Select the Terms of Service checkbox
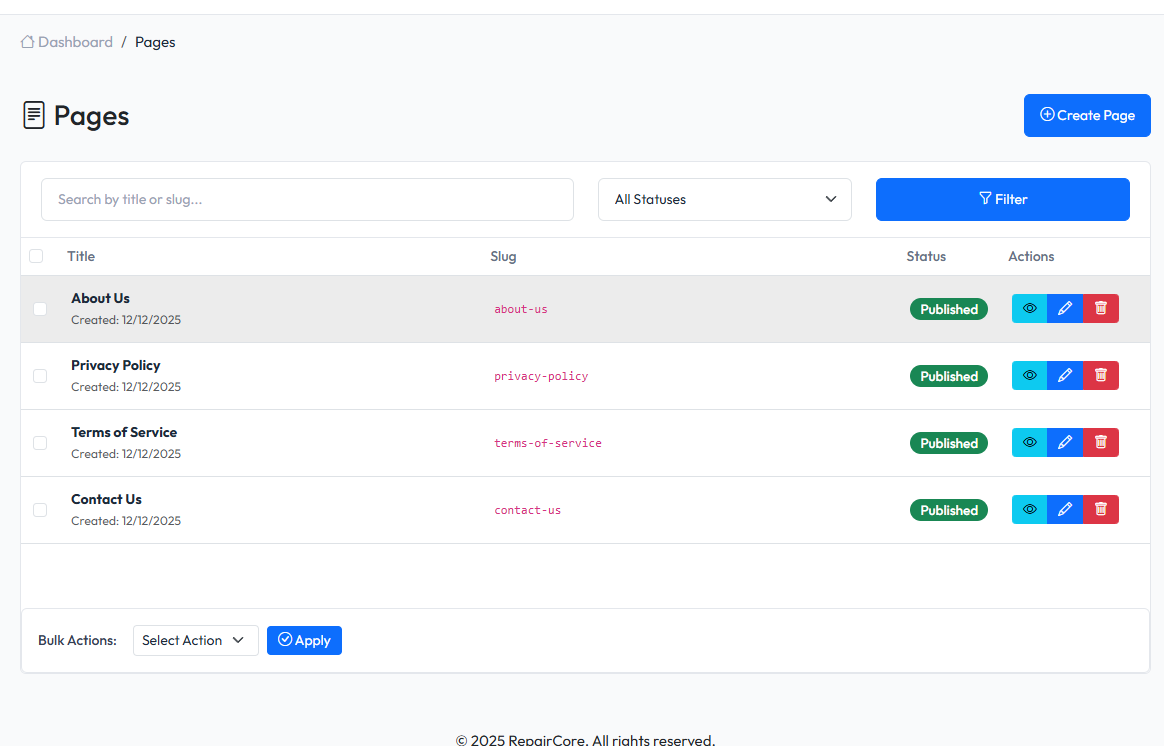Screen dimensions: 1164x746 40,442
